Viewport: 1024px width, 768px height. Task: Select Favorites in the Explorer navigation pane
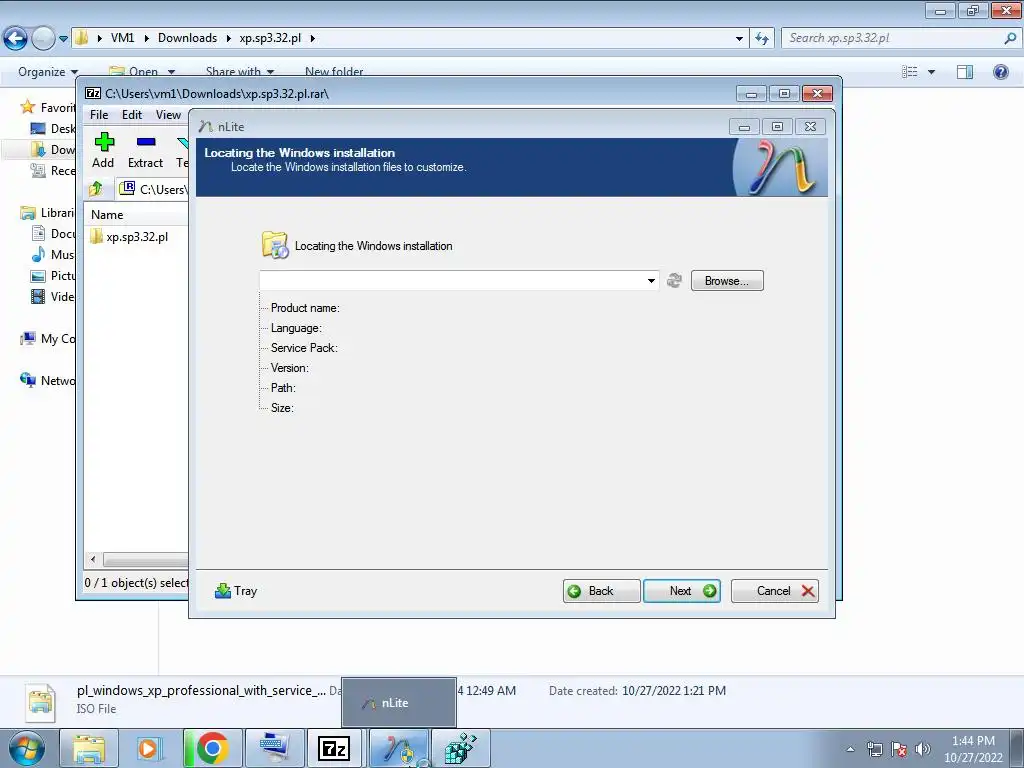point(48,107)
